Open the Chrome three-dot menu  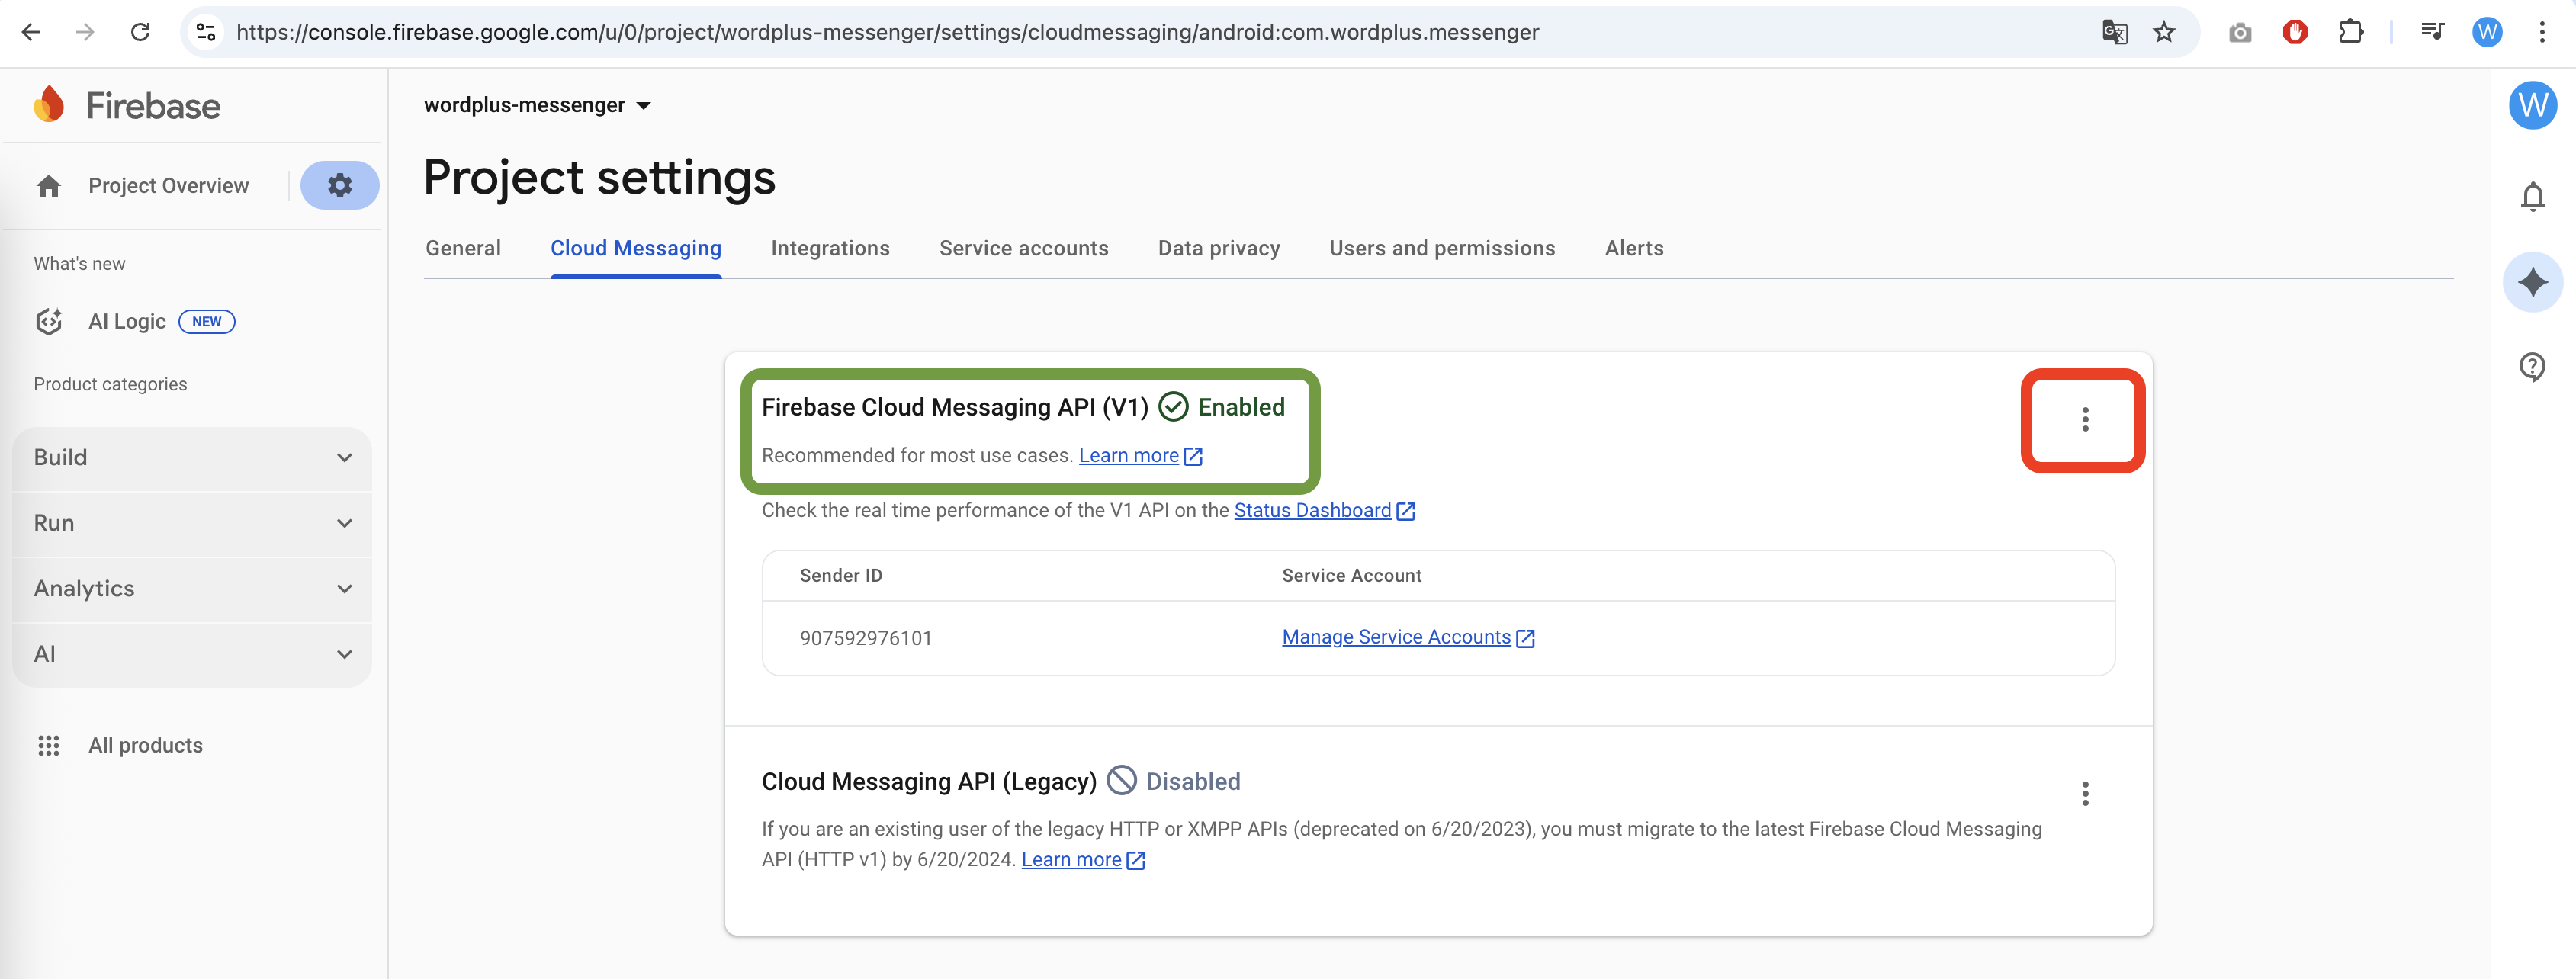pos(2542,32)
